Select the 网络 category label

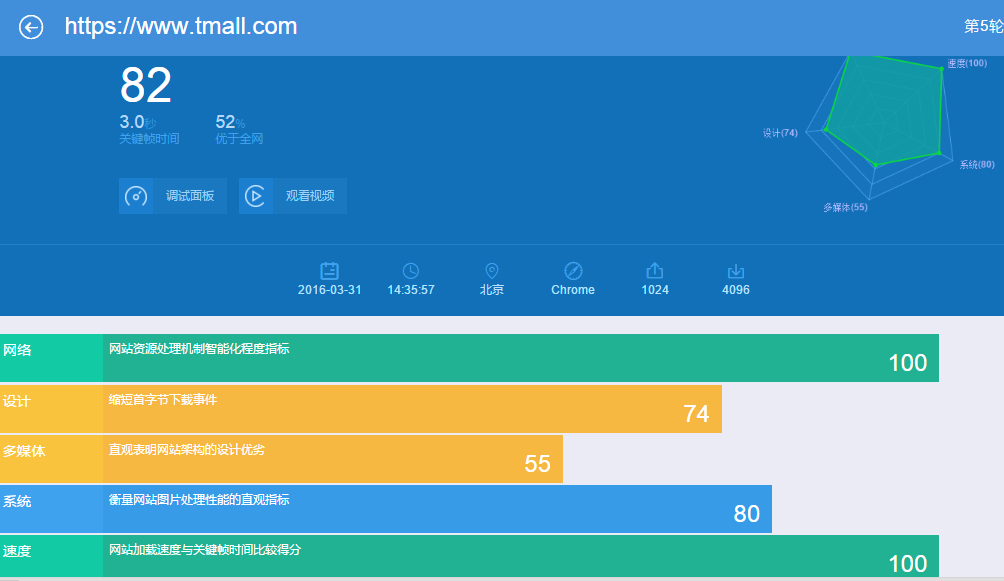17,350
